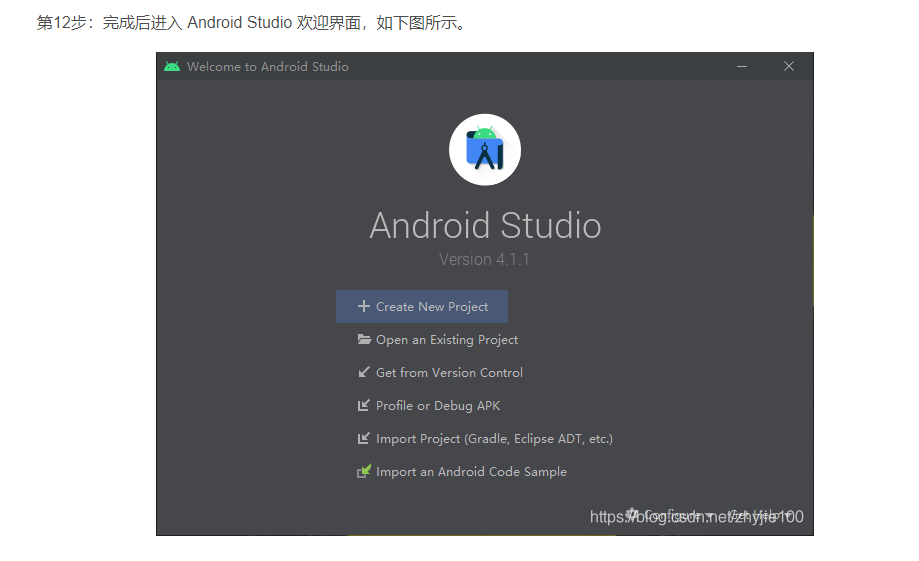Screen dimensions: 919x561
Task: Click Create New Project
Action: coord(422,307)
